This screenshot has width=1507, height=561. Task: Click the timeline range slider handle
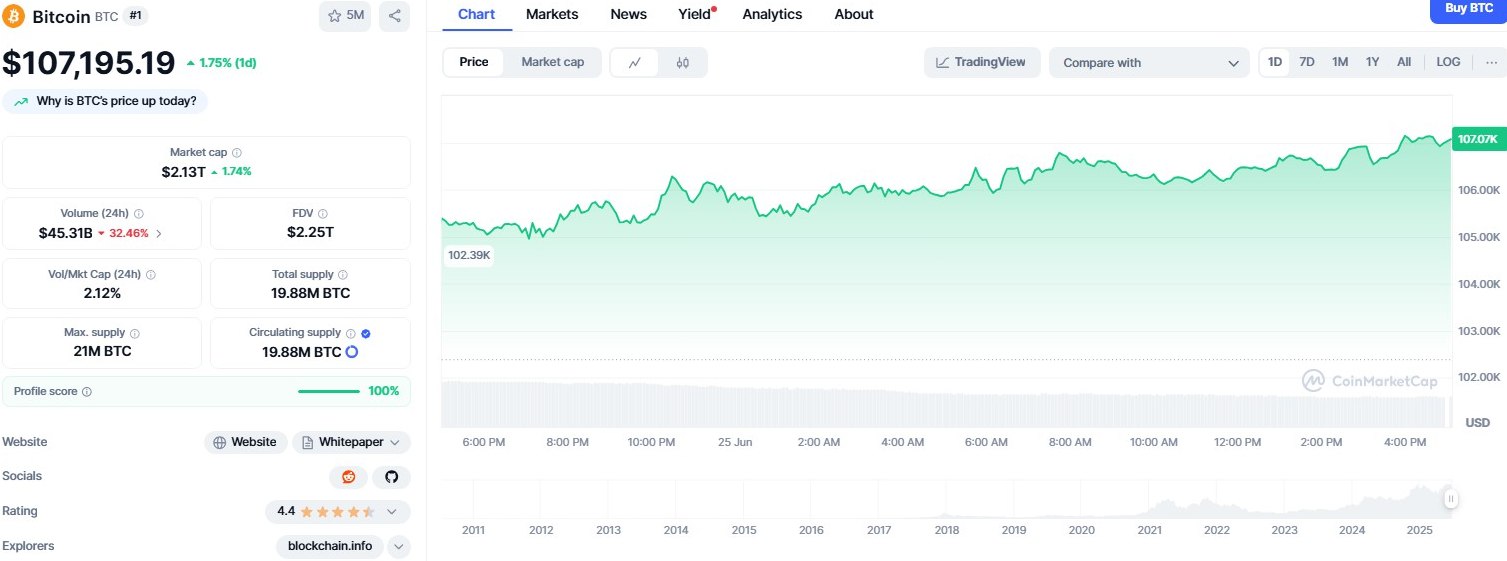[1451, 499]
